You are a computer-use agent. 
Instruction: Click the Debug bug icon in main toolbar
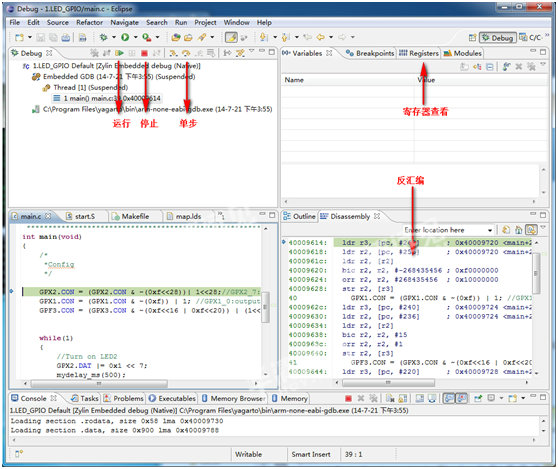[x=104, y=37]
